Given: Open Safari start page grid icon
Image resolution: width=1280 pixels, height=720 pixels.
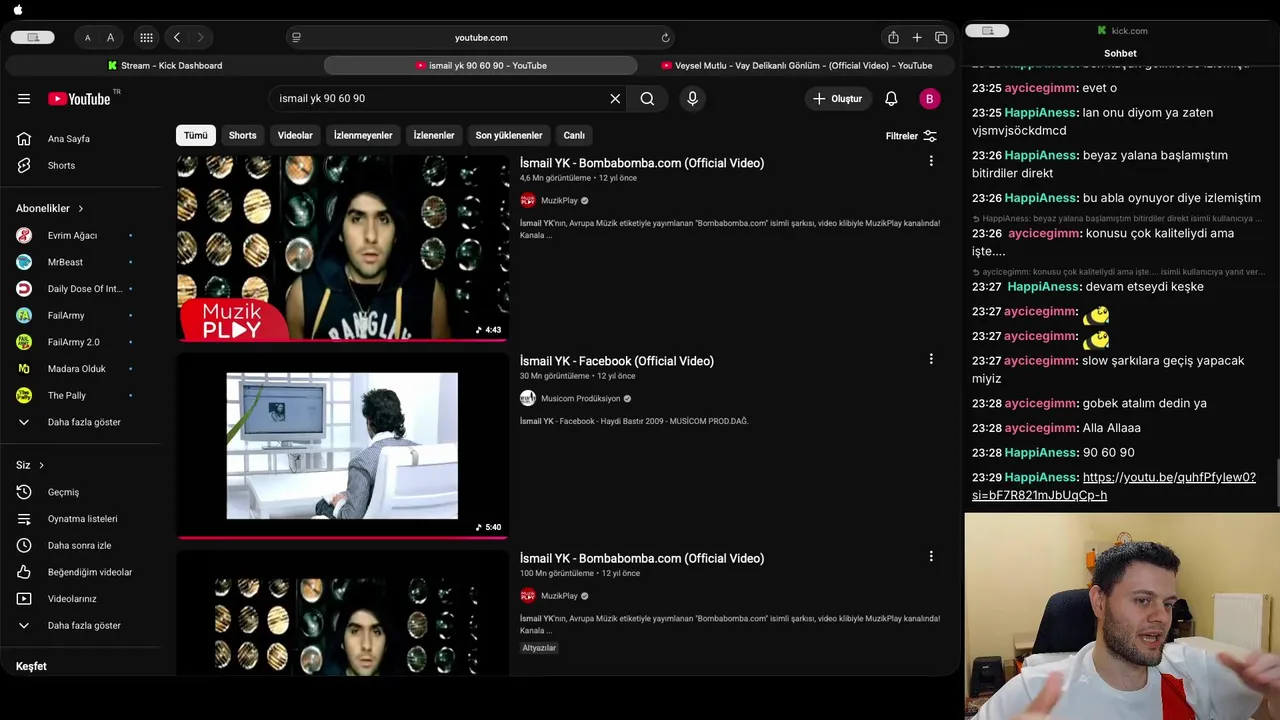Looking at the screenshot, I should 146,38.
